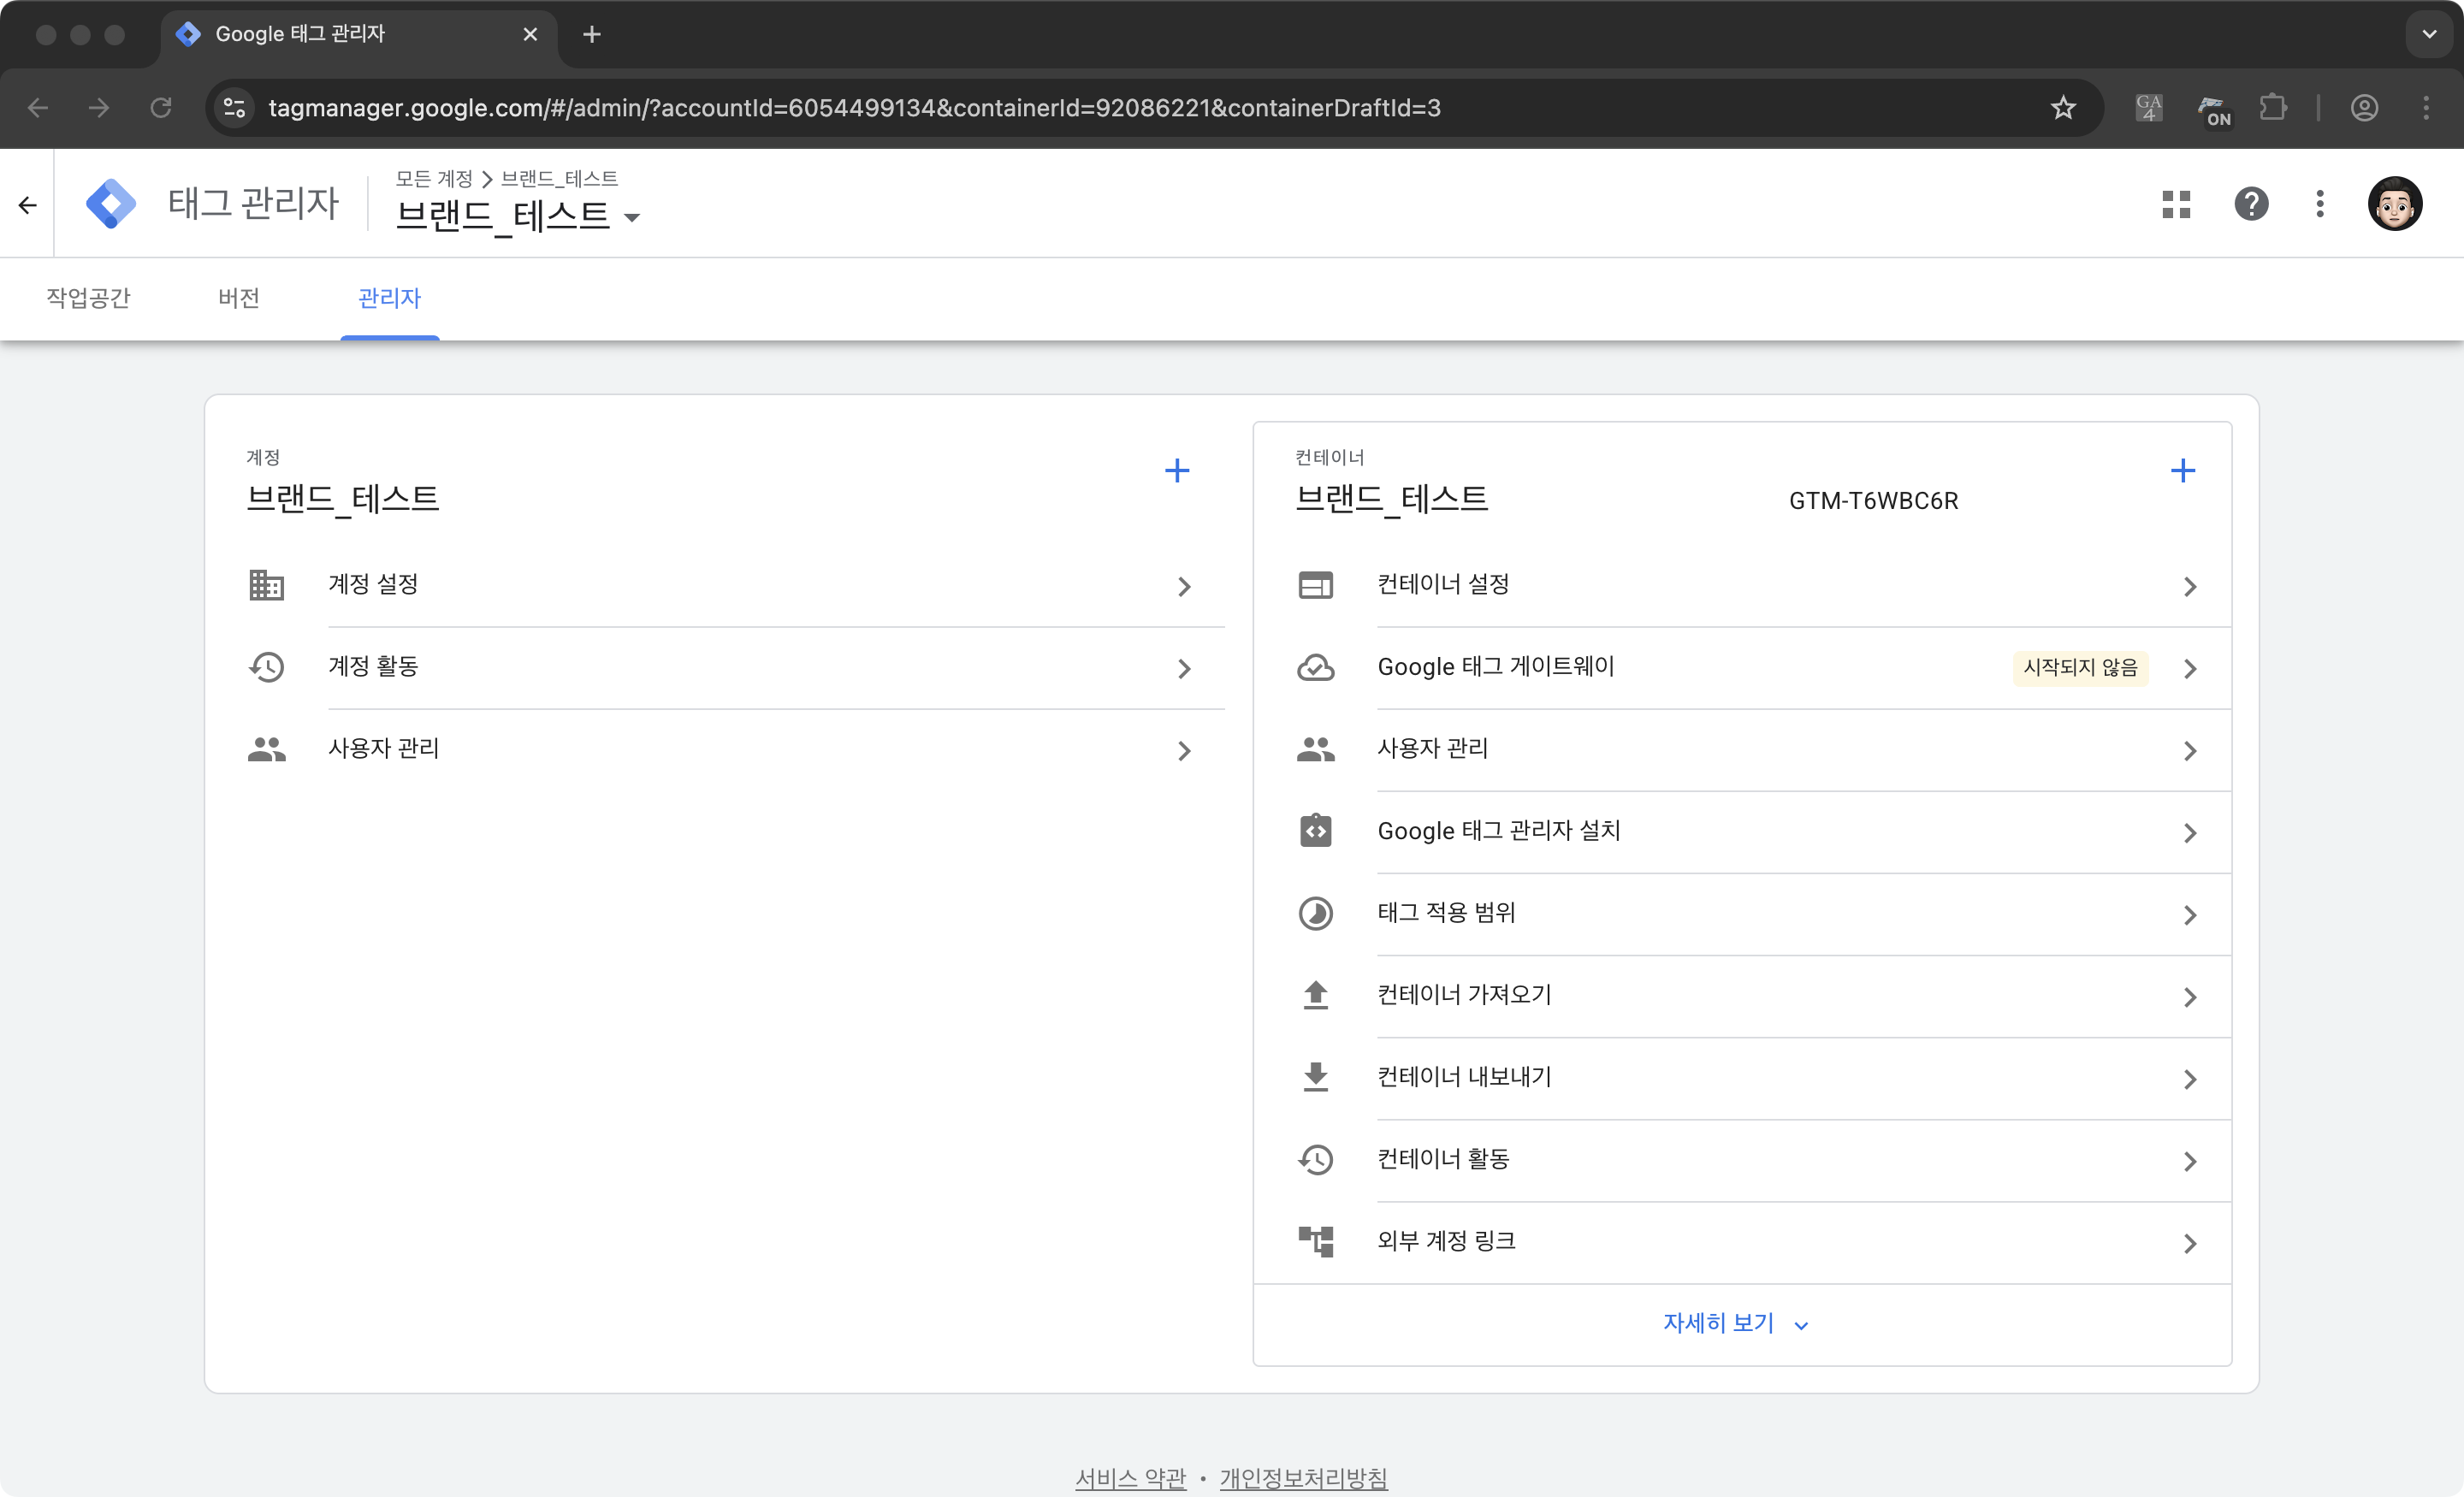Click the 계정 활동 history icon
Screen dimensions: 2464x1497
click(266, 667)
